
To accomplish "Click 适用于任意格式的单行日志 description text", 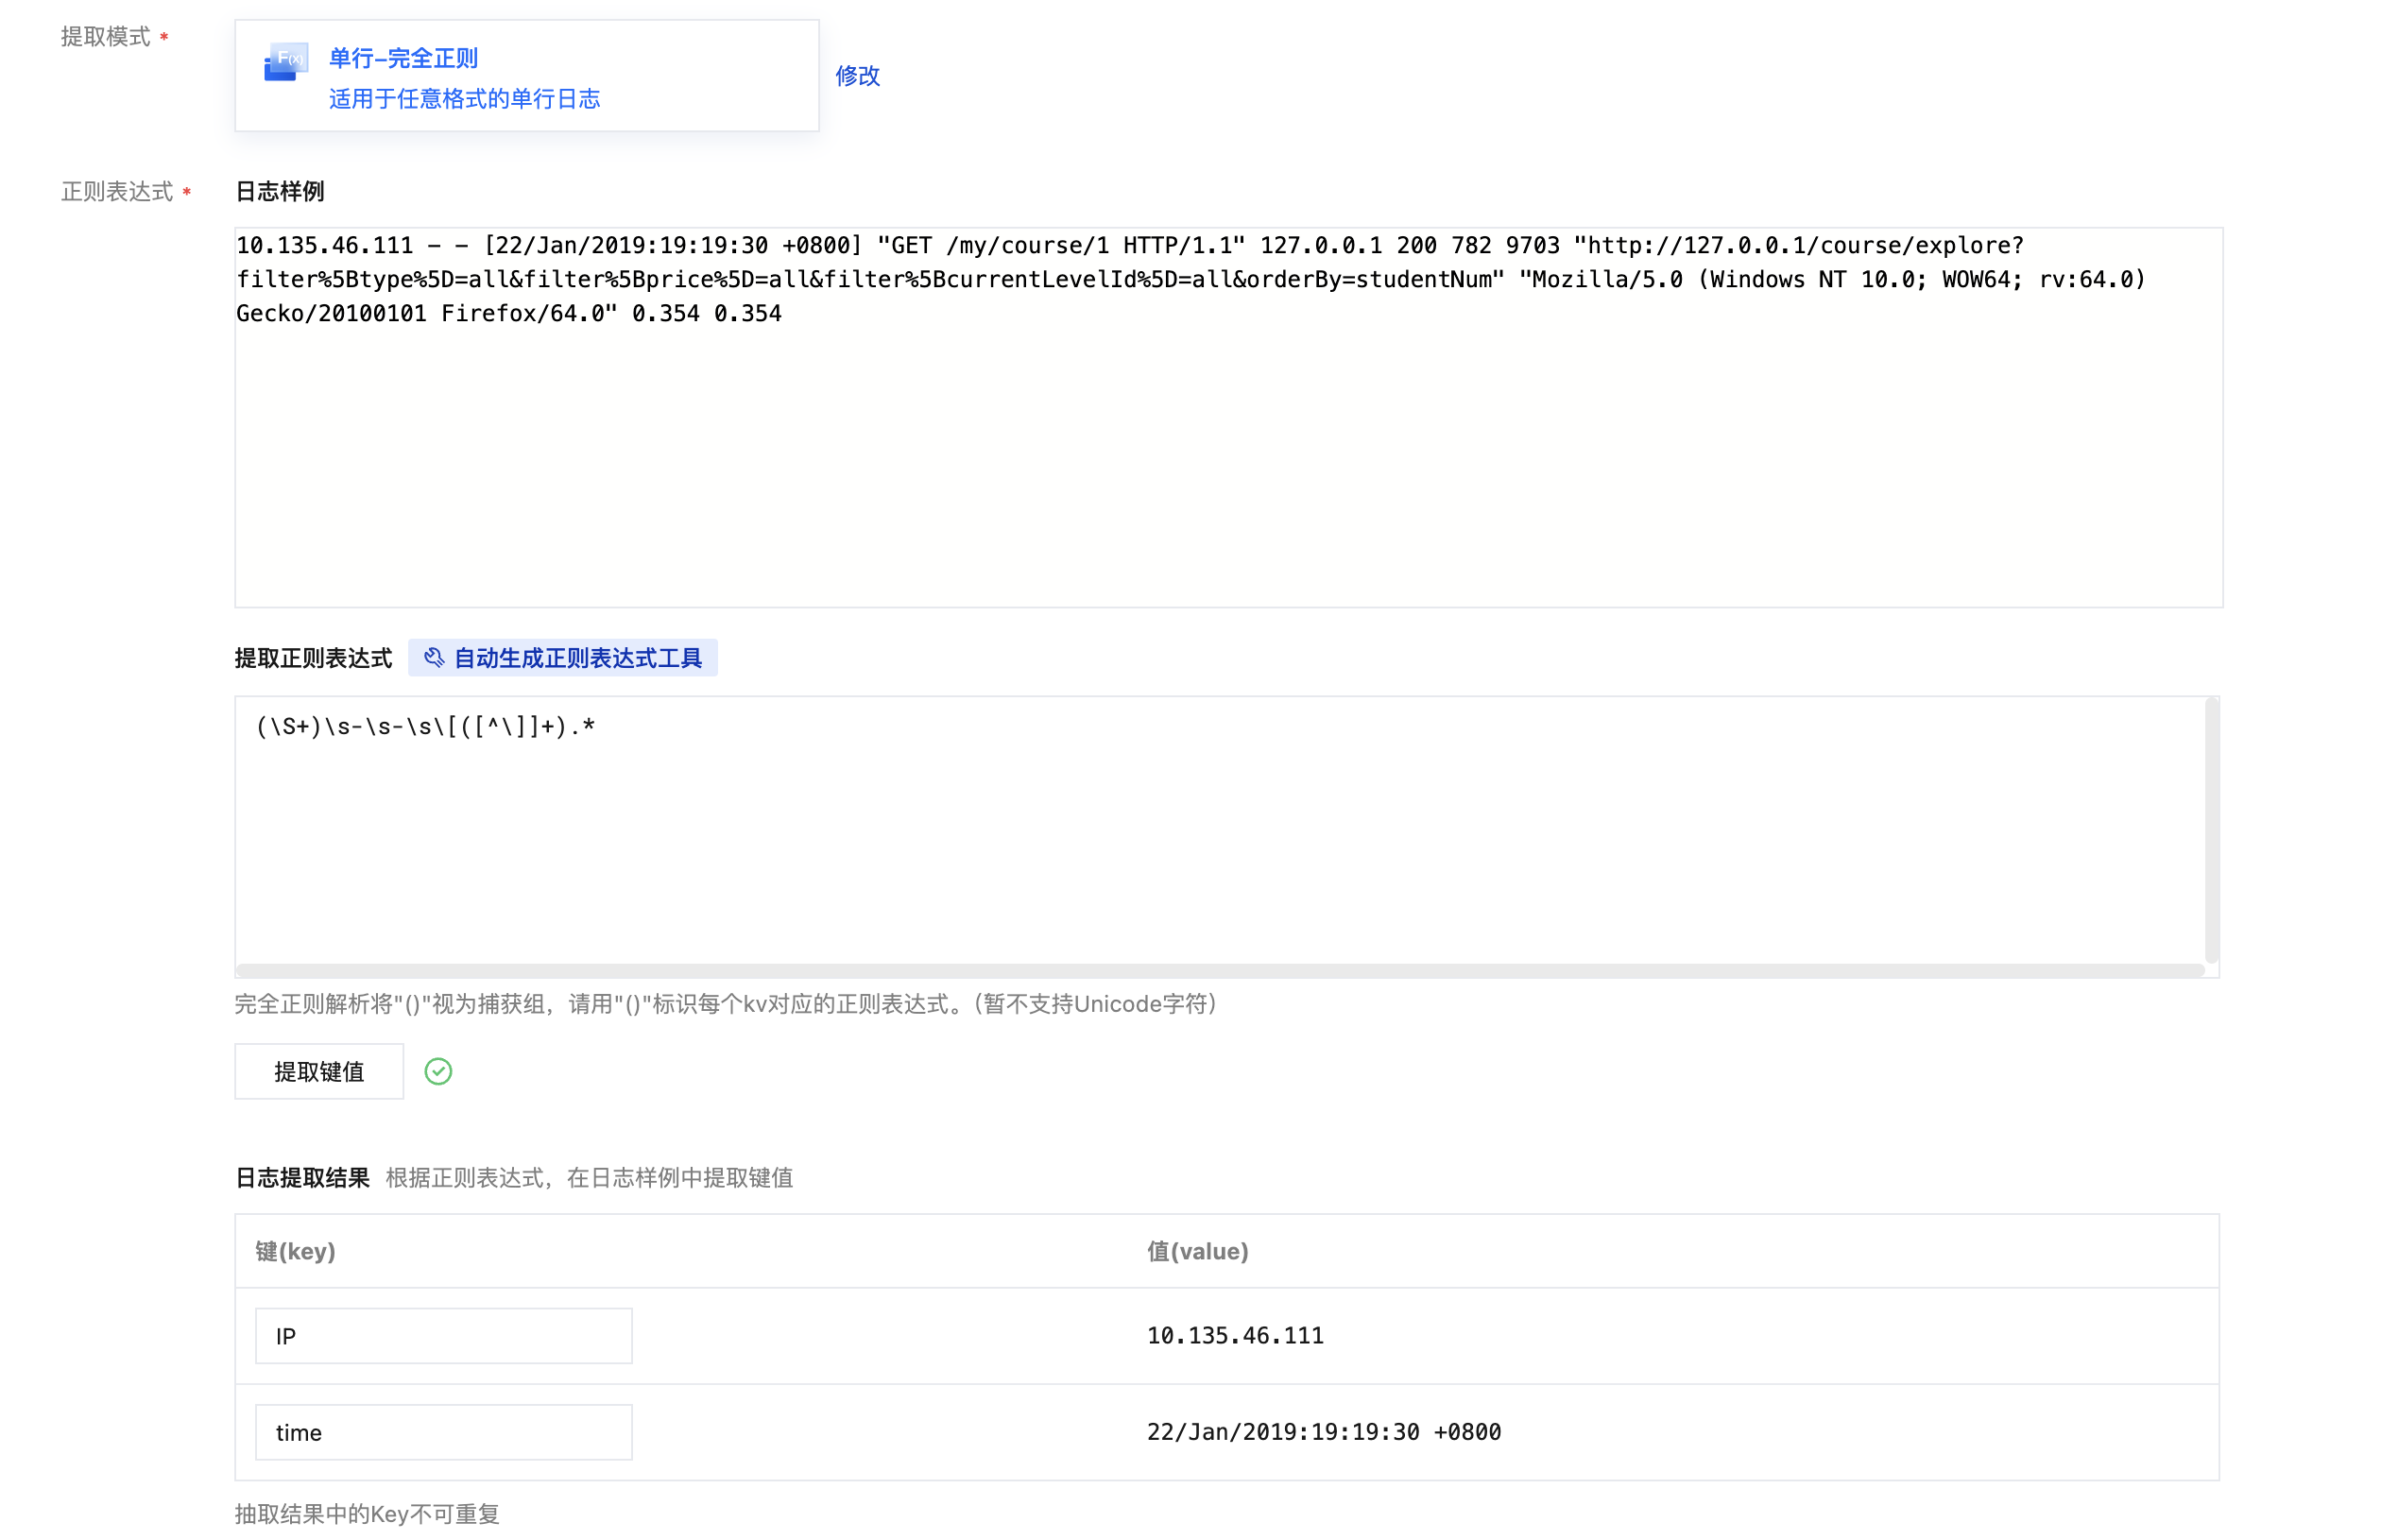I will point(464,99).
